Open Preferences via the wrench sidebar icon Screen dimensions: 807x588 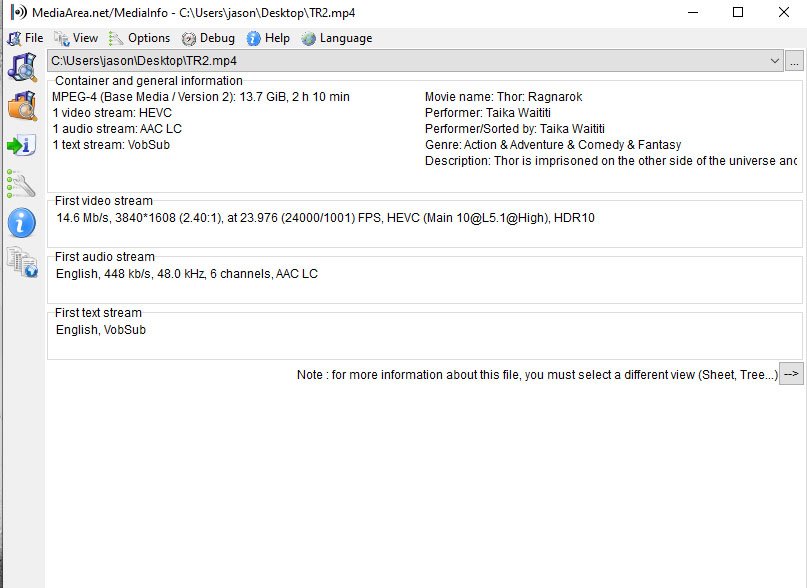click(21, 184)
